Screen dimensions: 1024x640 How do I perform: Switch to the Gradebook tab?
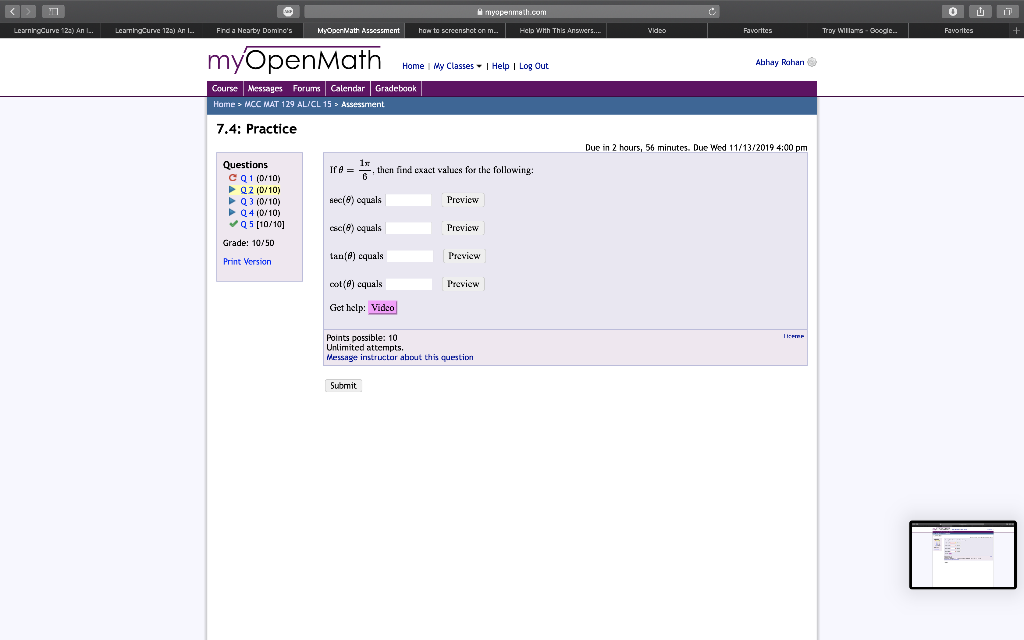click(396, 88)
